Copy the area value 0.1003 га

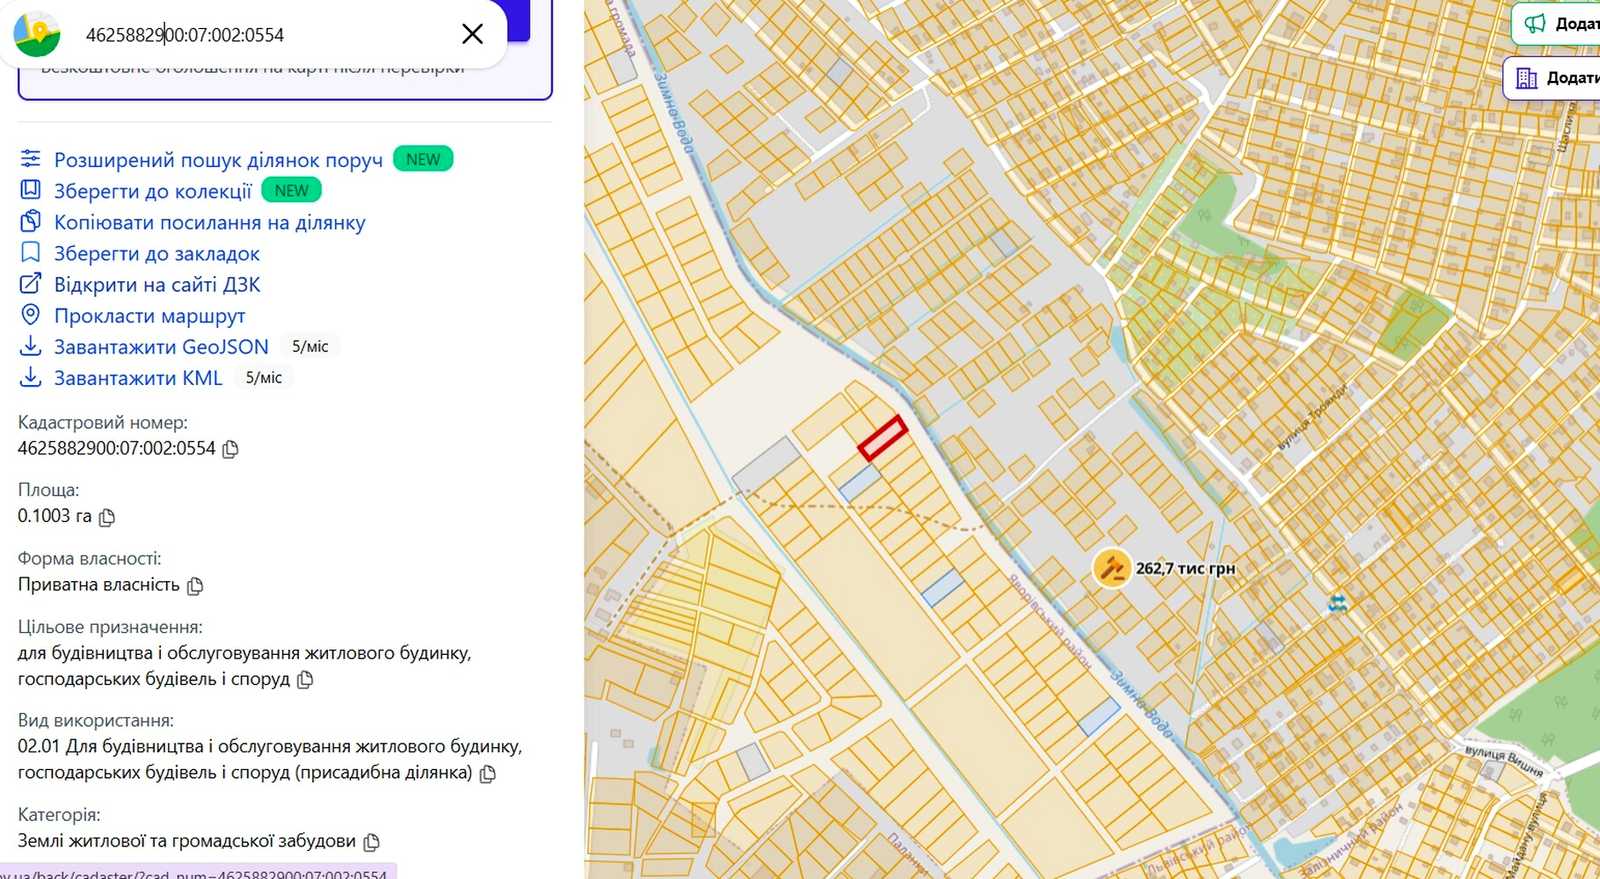click(107, 517)
